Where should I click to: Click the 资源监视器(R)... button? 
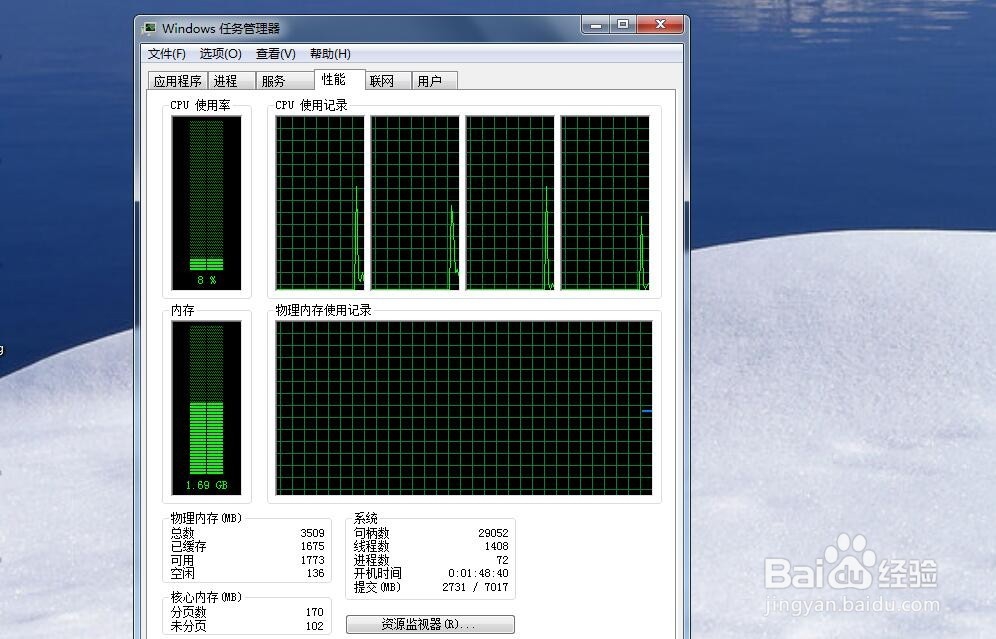pyautogui.click(x=430, y=624)
